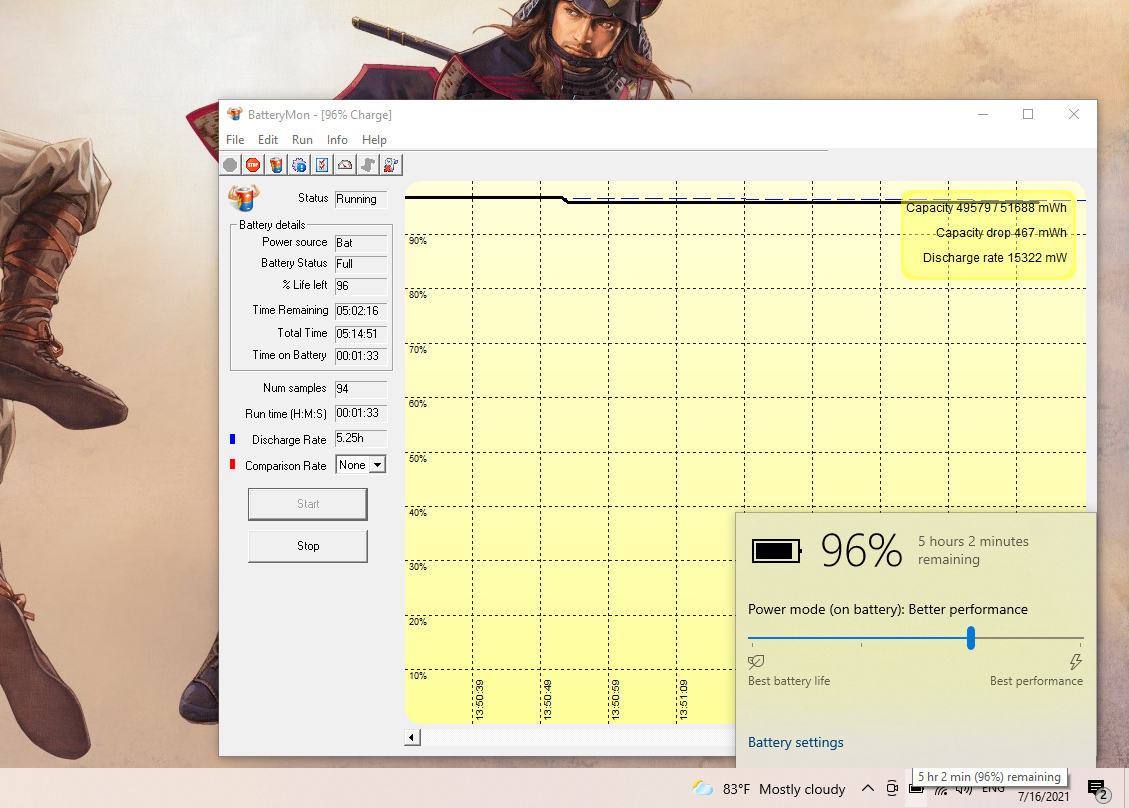Click the grey boot-shaped toolbar icon

coord(368,165)
